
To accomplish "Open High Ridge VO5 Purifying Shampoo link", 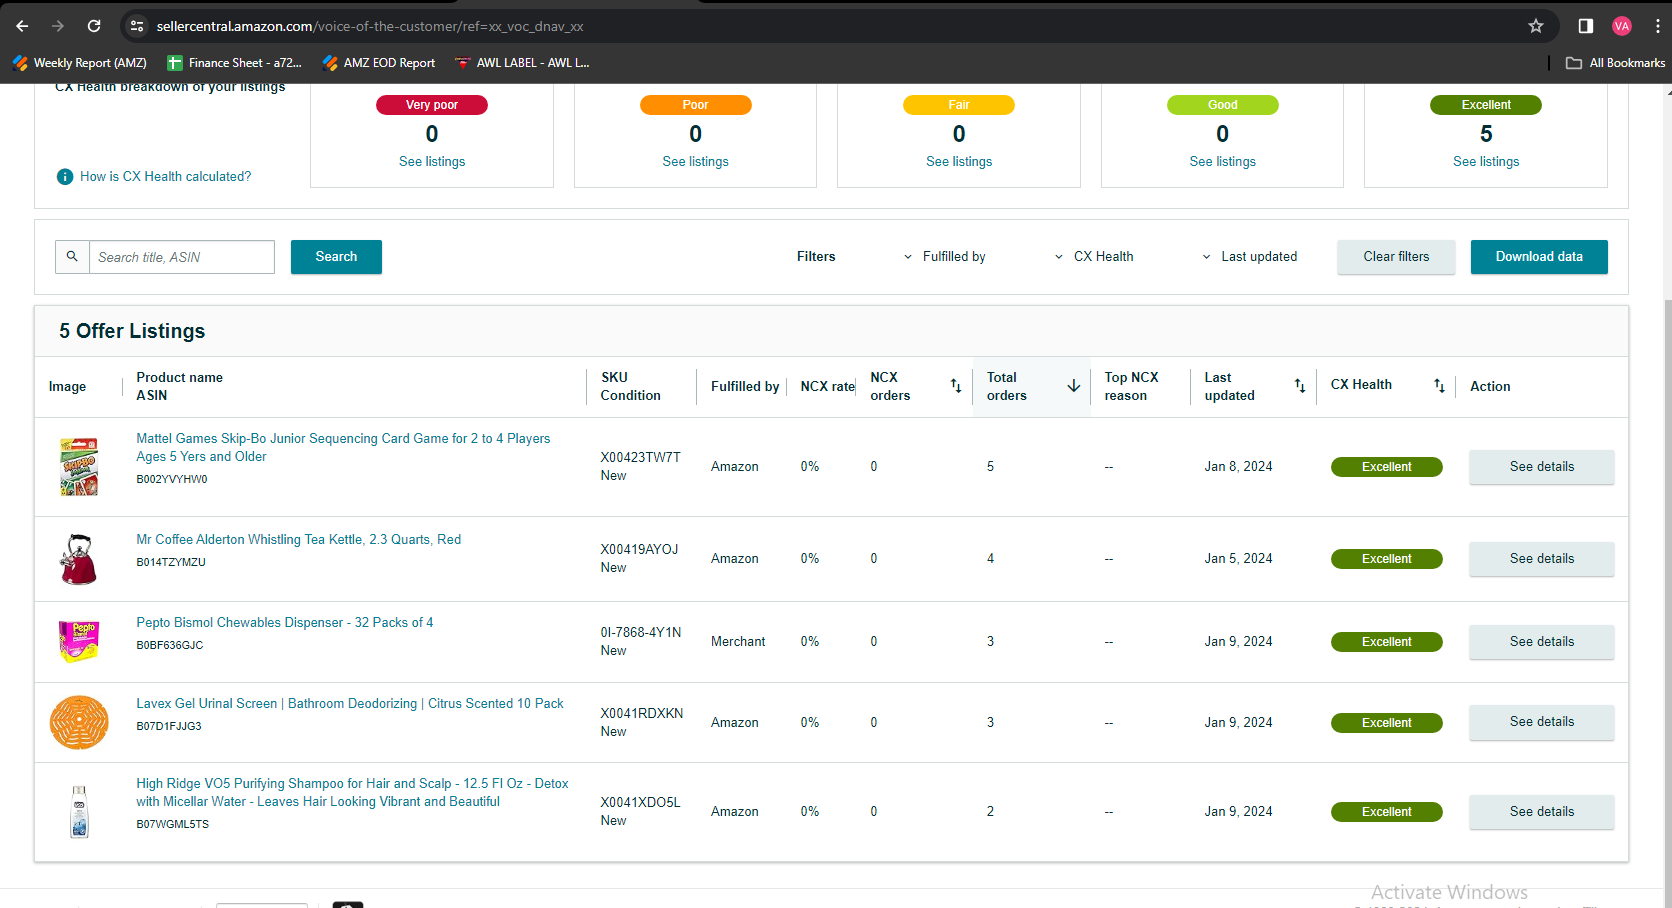I will pos(352,793).
